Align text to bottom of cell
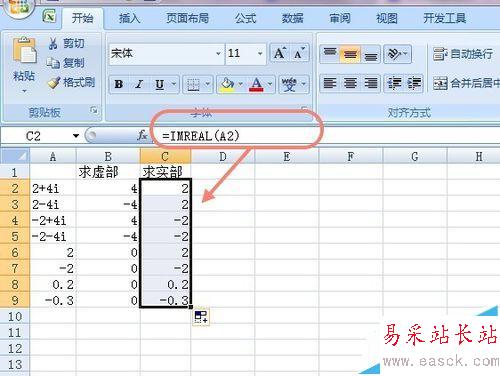The height and width of the screenshot is (376, 500). 370,54
